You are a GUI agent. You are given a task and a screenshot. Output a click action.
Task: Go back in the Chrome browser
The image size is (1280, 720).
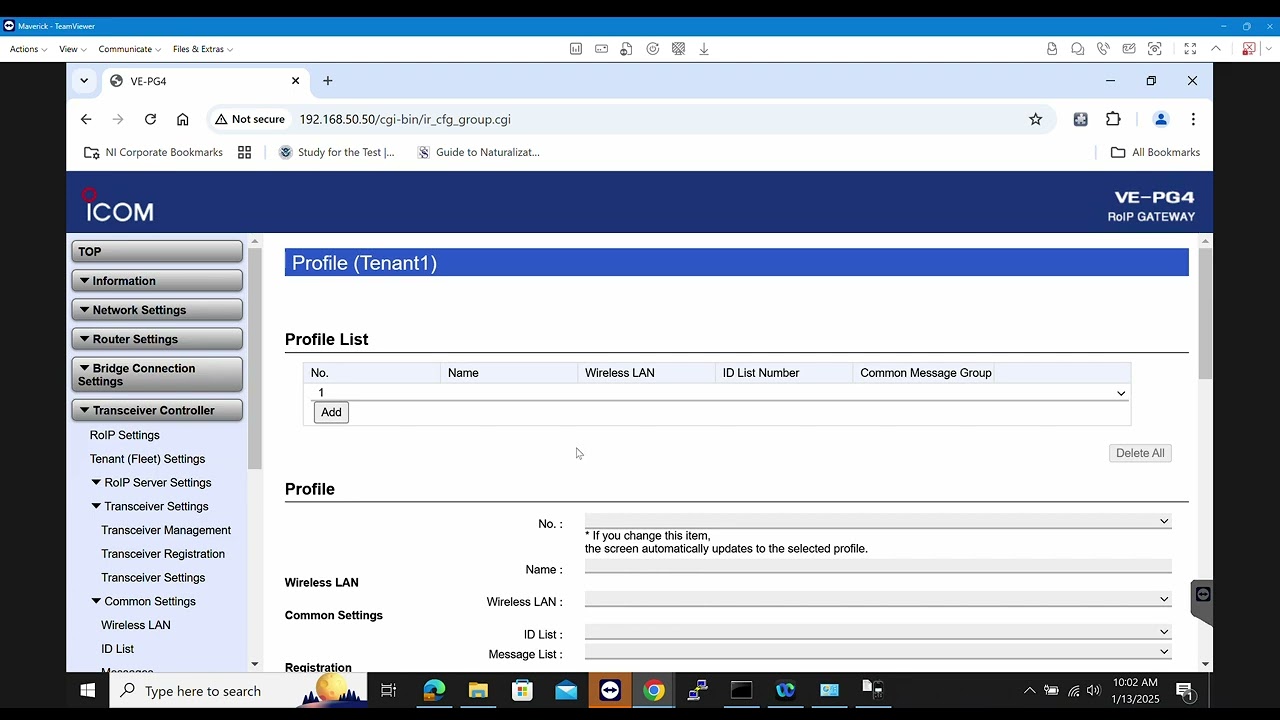(86, 119)
